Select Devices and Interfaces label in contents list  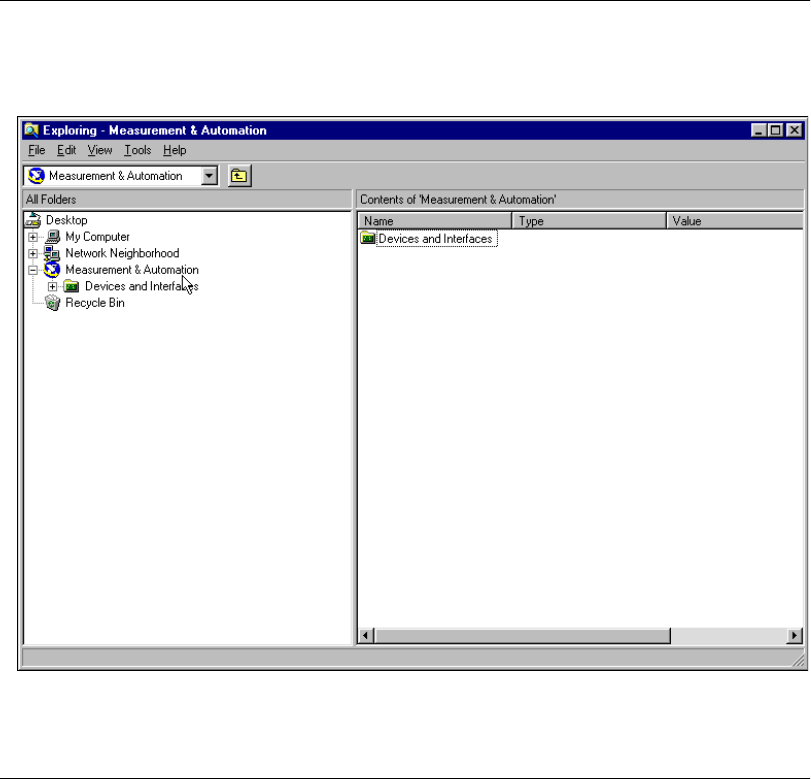click(436, 238)
